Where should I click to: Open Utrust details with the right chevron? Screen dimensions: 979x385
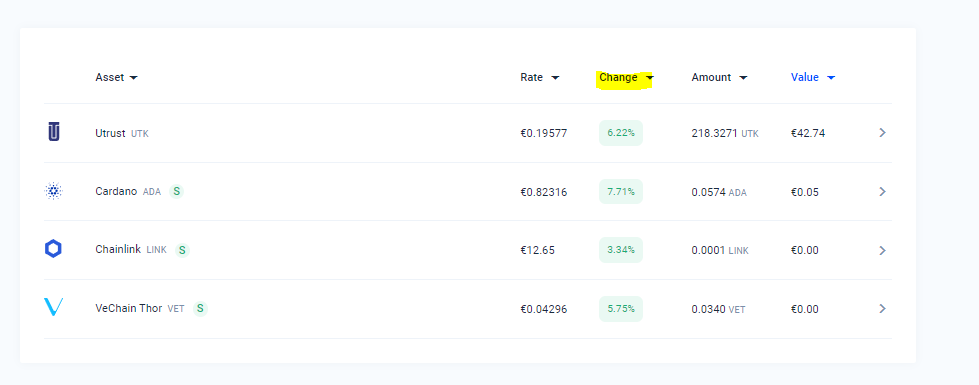coord(882,132)
